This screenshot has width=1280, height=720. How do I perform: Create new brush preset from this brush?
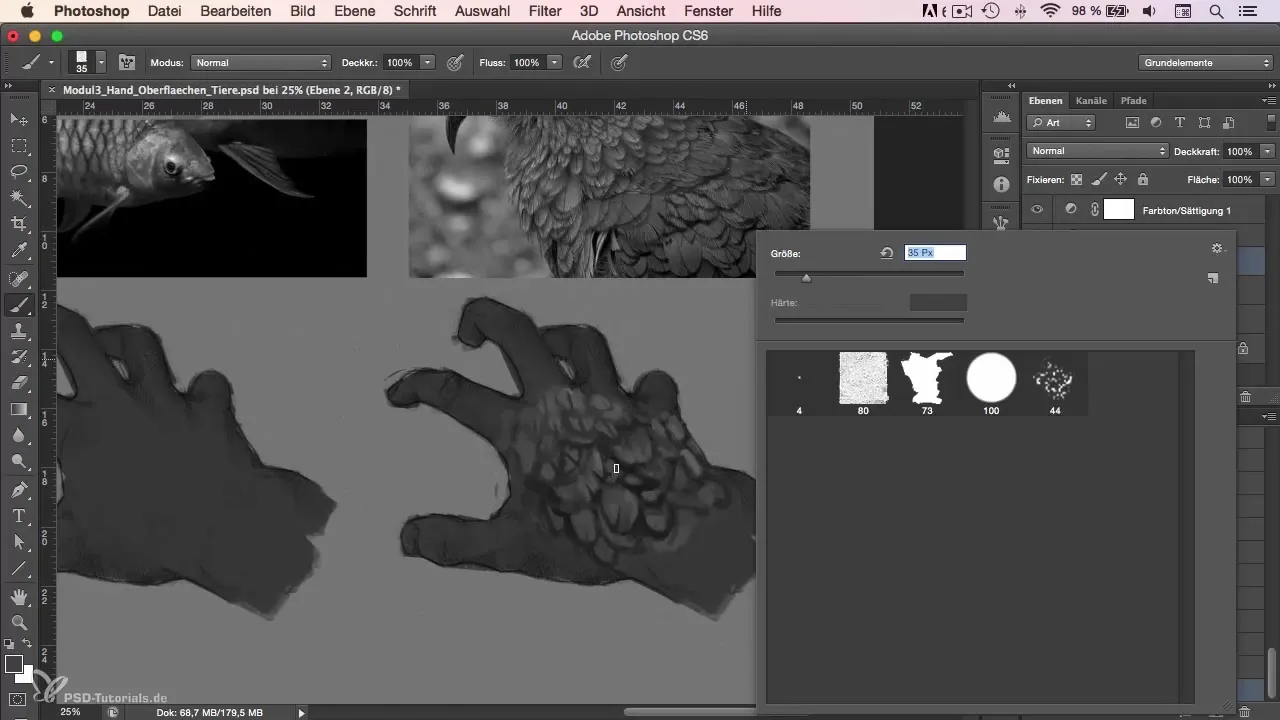(x=1213, y=279)
